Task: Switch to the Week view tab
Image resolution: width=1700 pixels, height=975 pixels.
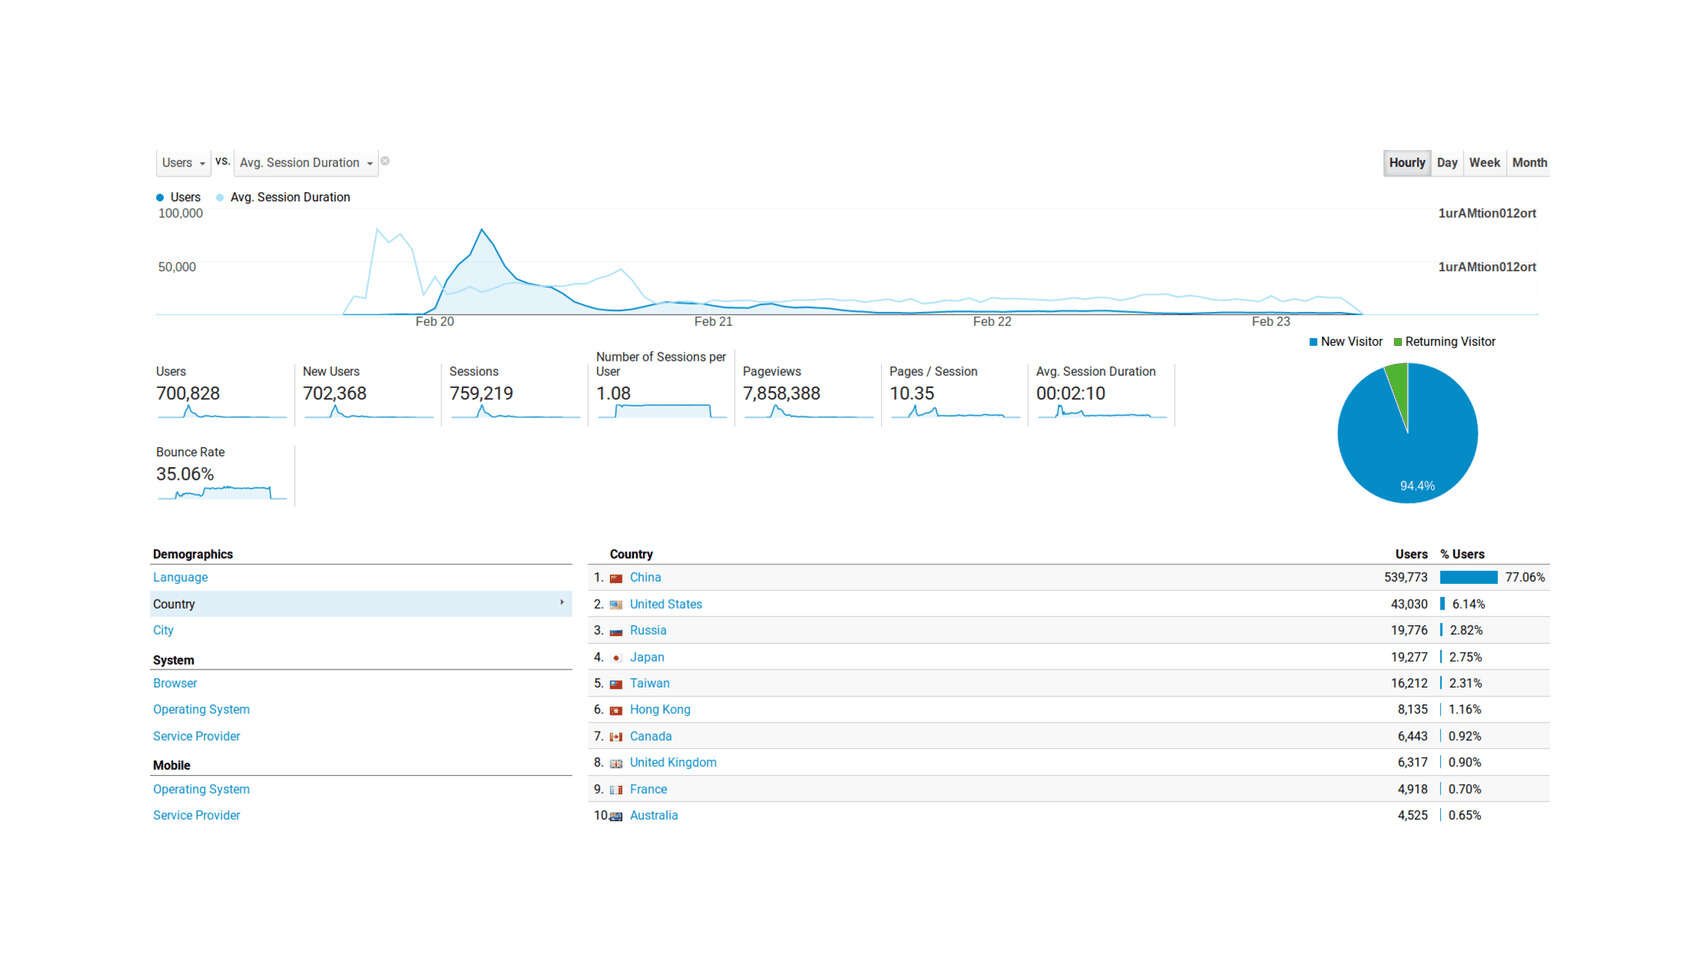Action: coord(1484,162)
